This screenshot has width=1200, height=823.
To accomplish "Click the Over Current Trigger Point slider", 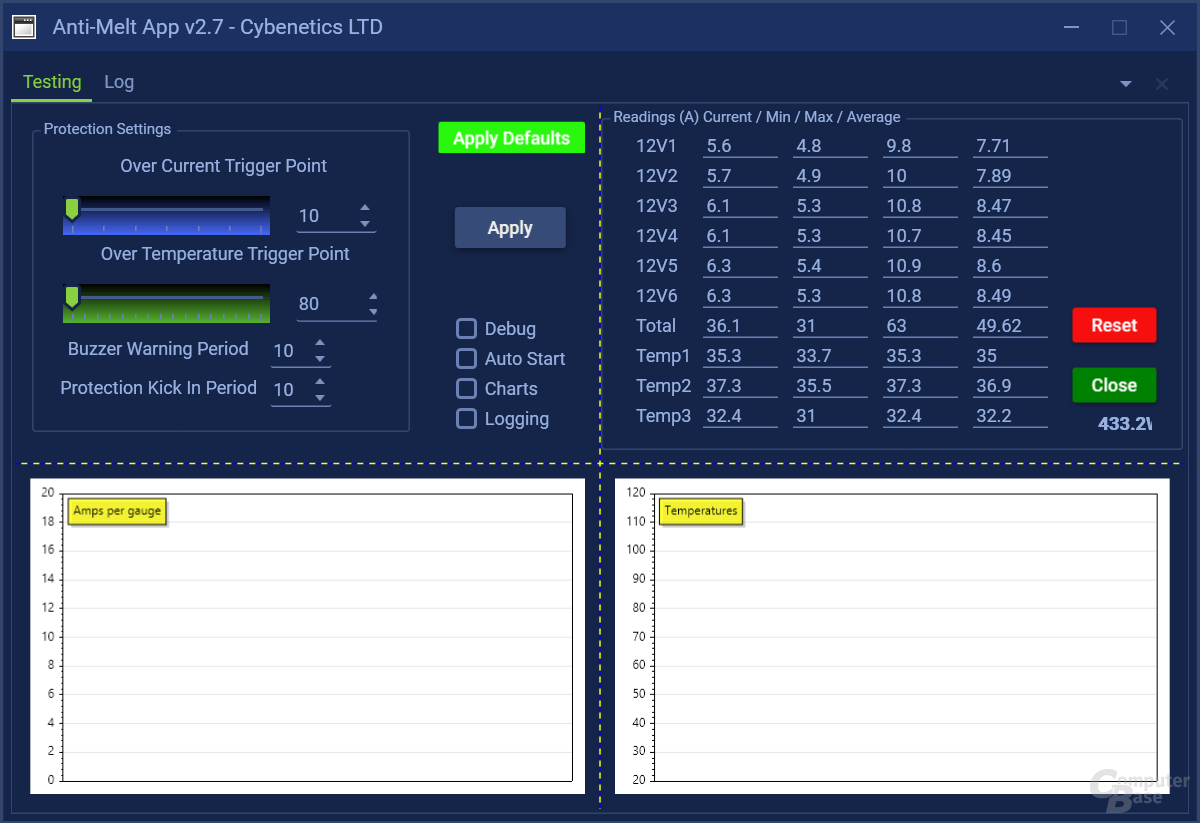I will pos(166,215).
